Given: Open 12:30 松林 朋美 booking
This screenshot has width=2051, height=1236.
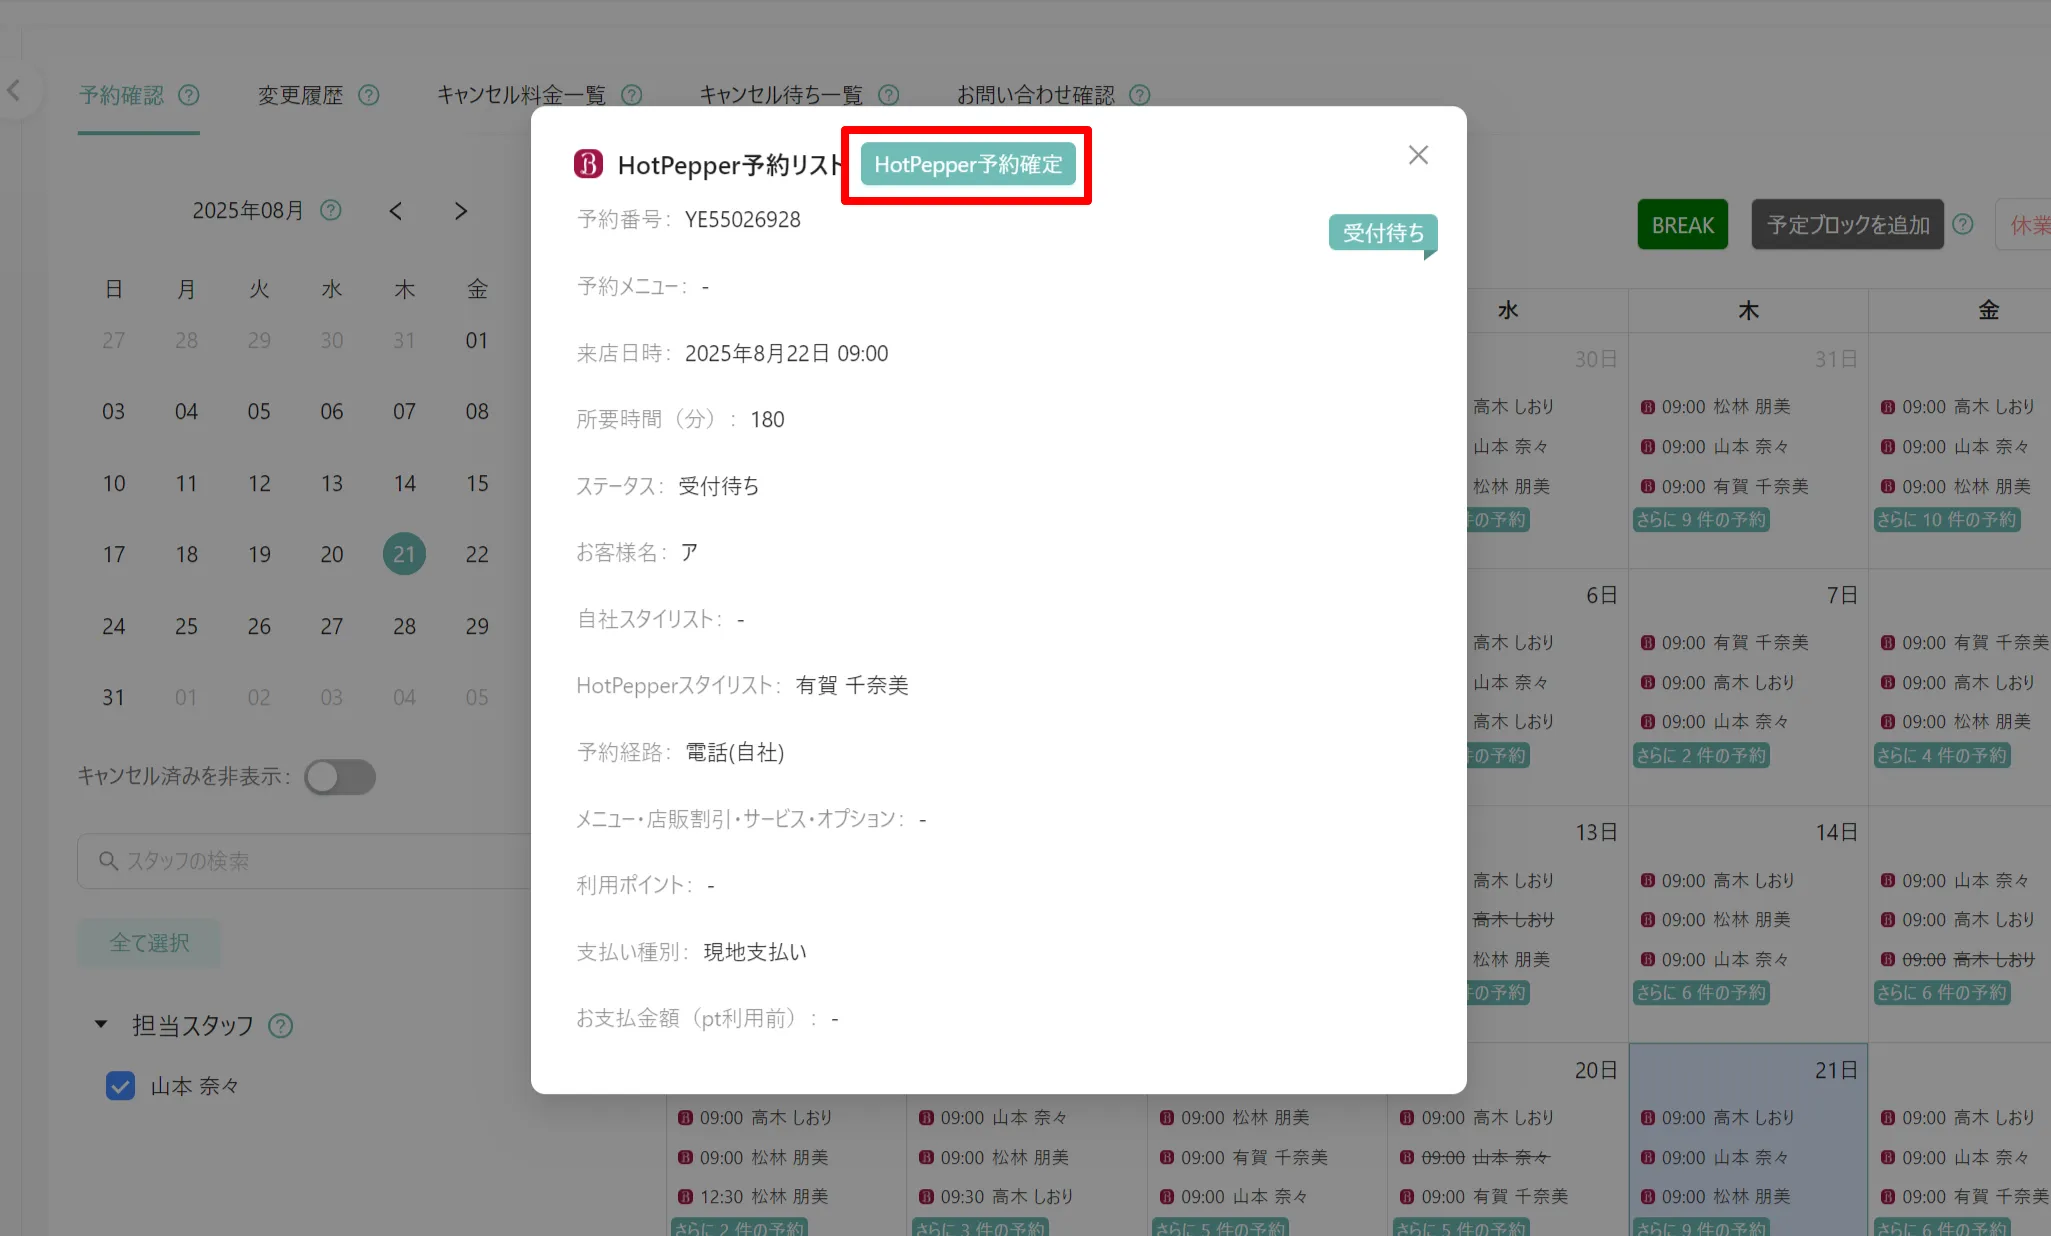Looking at the screenshot, I should 753,1197.
